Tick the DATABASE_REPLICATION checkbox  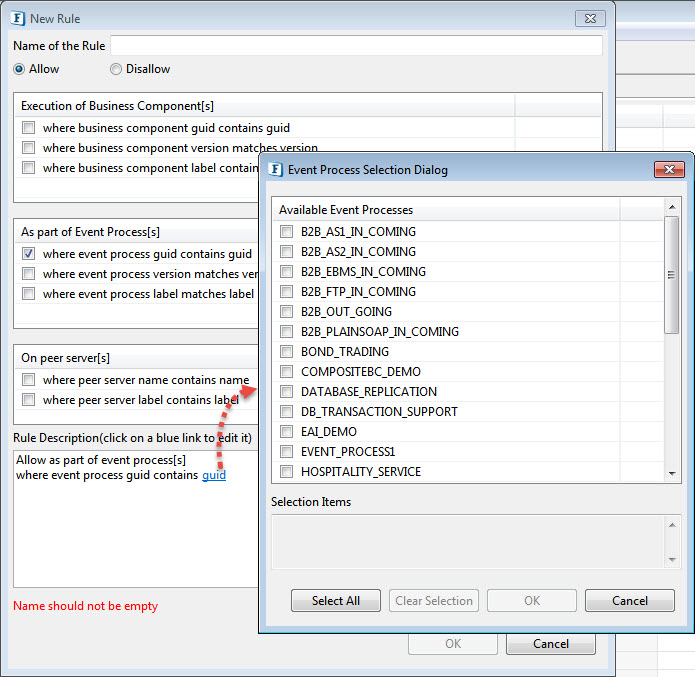click(286, 391)
